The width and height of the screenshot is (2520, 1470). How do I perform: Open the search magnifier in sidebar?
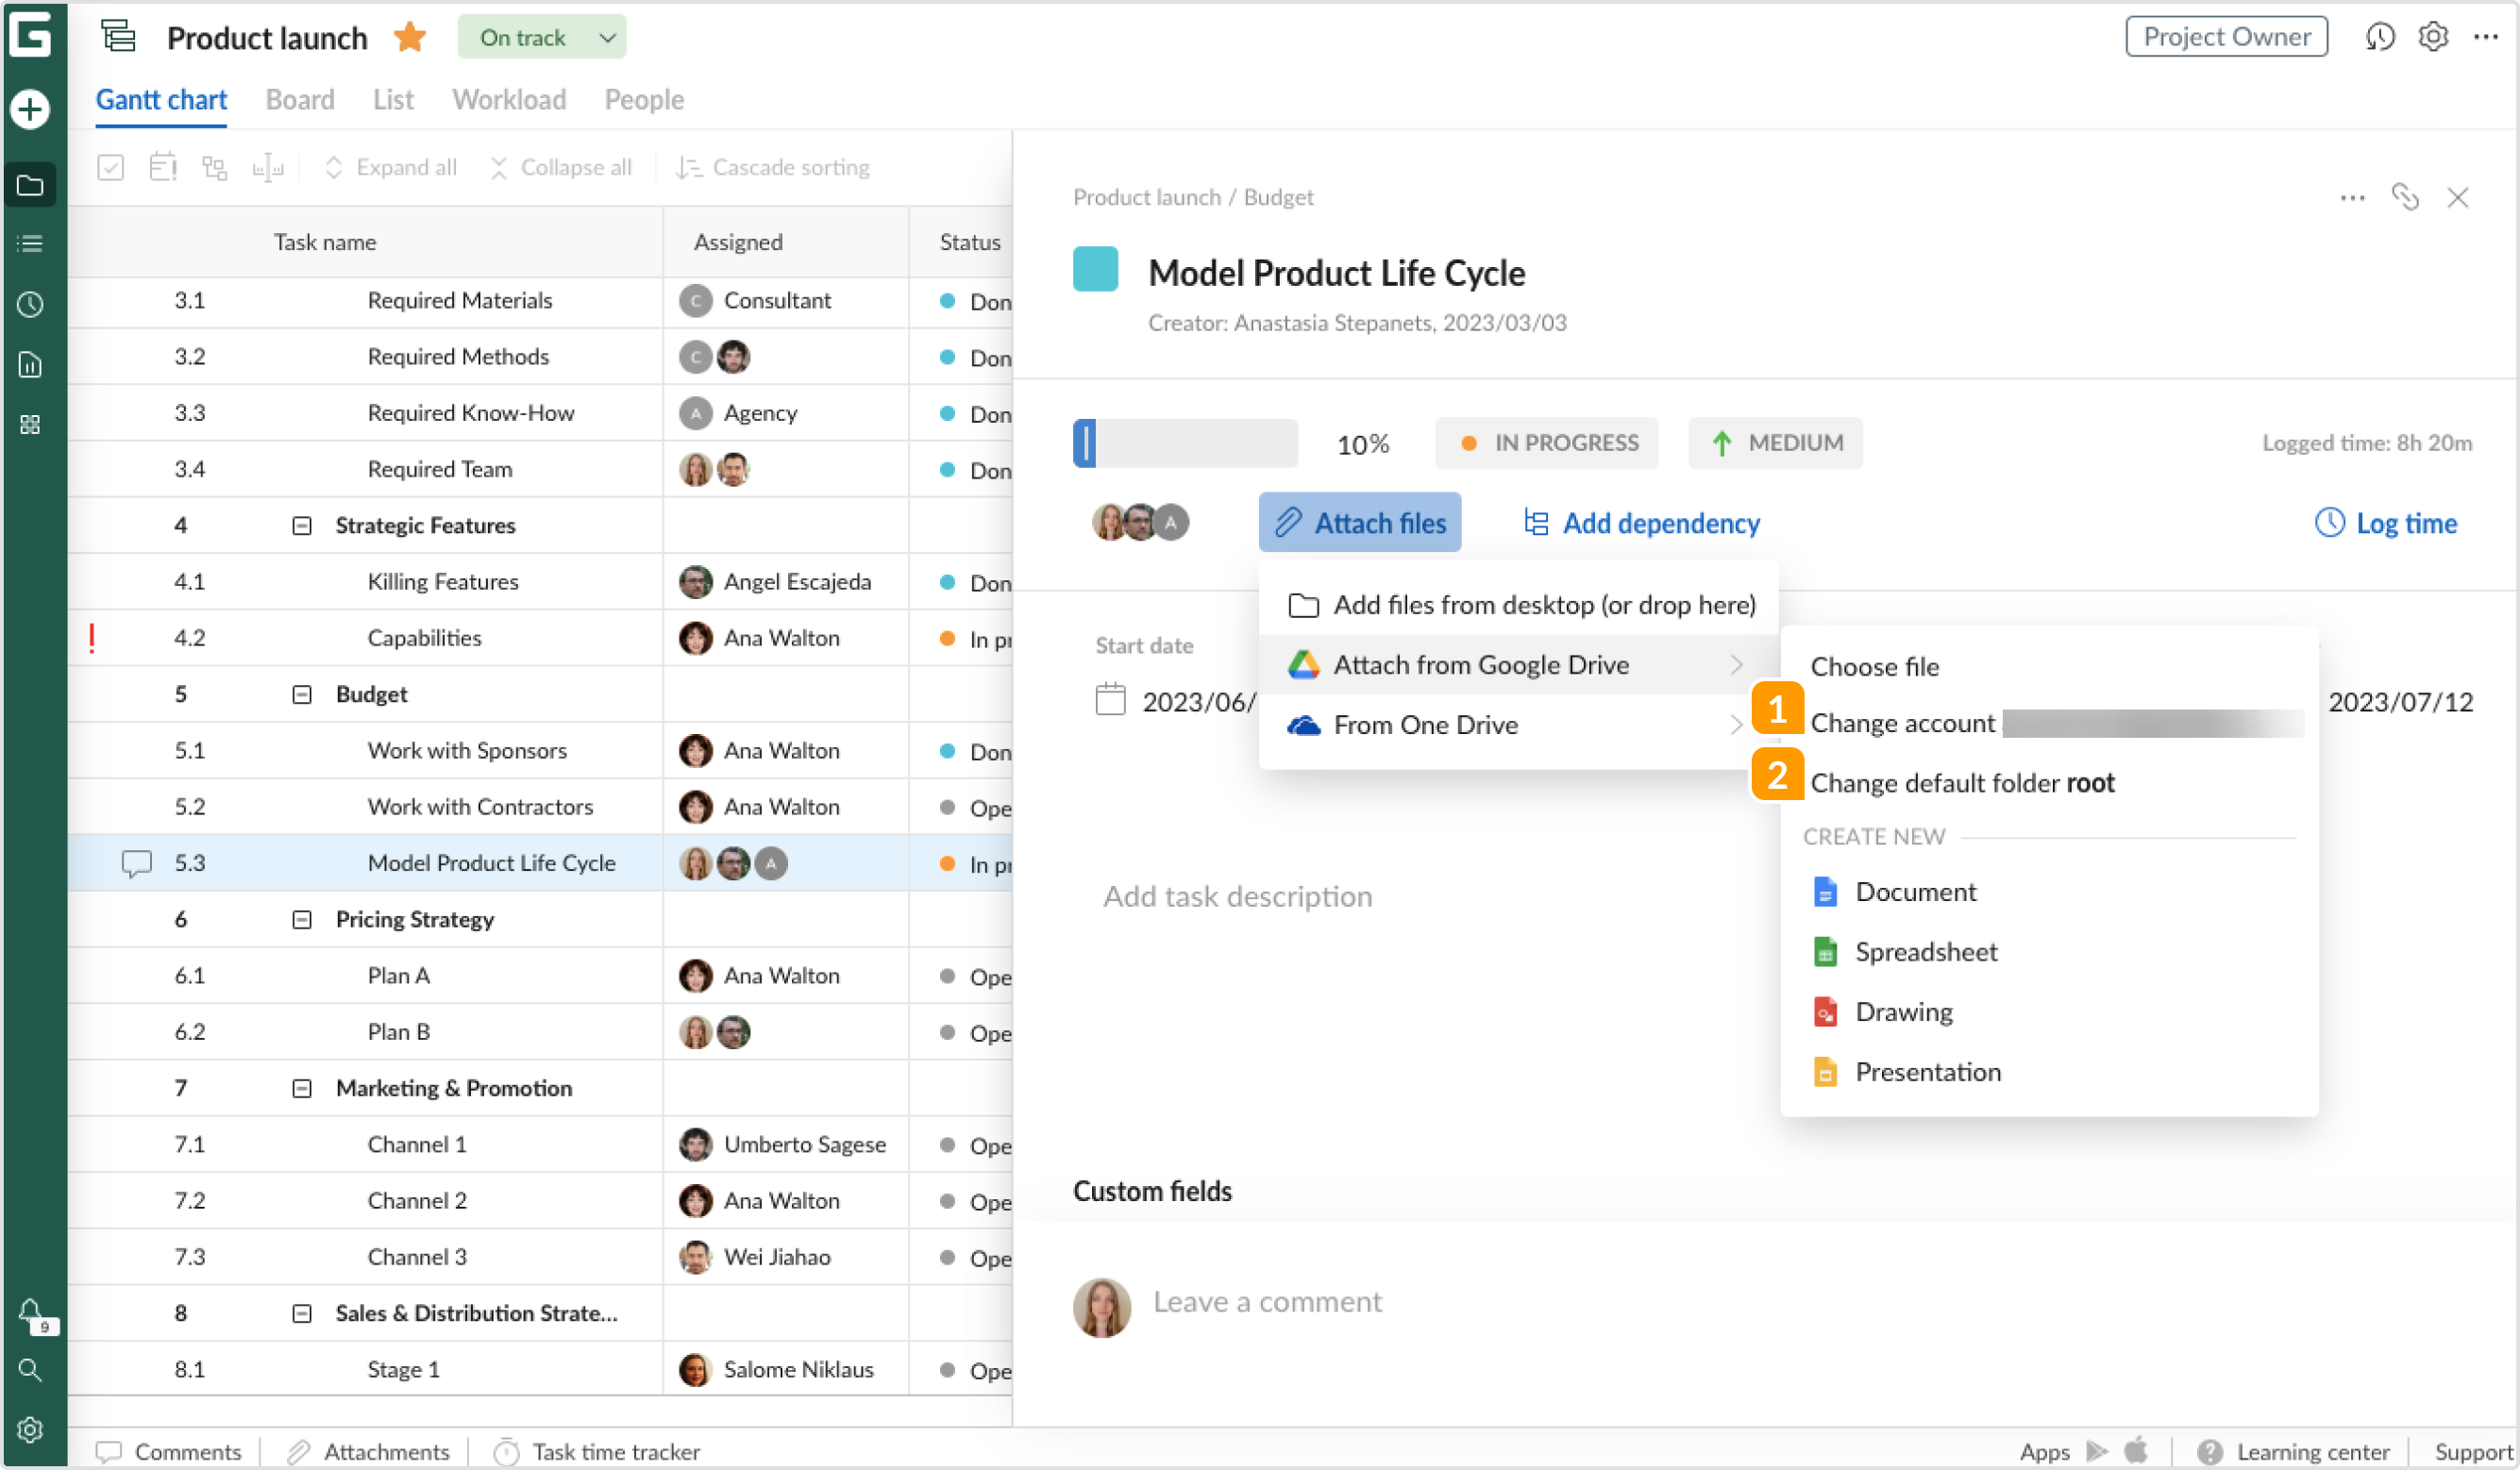tap(30, 1369)
